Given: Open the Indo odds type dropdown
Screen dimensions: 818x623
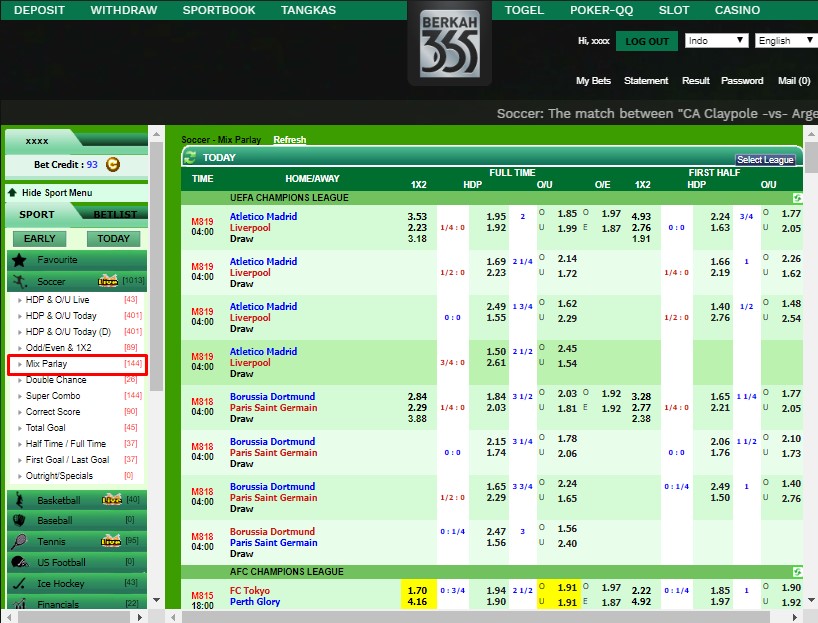Looking at the screenshot, I should coord(716,41).
